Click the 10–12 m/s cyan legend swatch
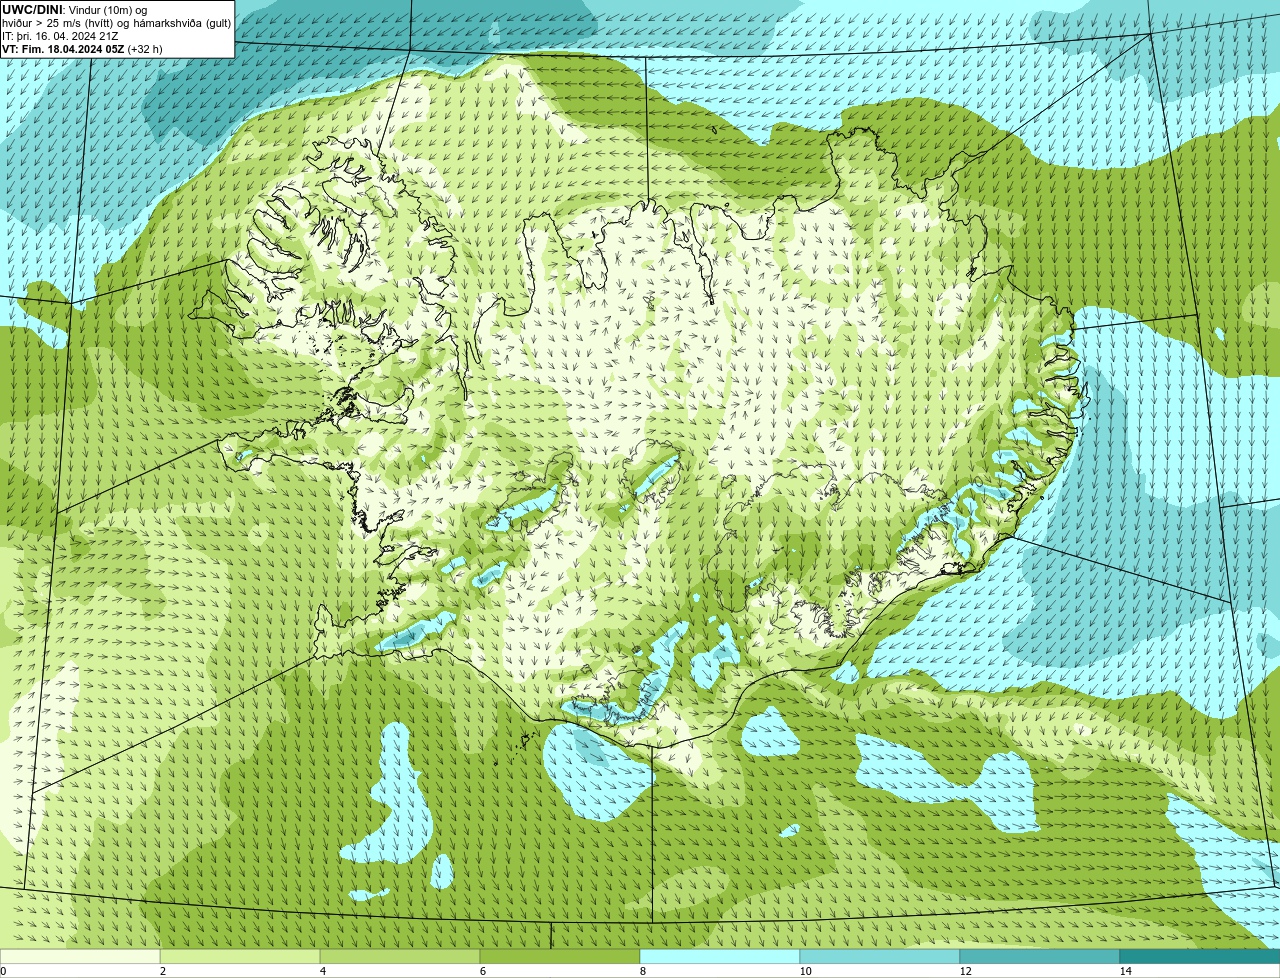This screenshot has height=978, width=1280. click(880, 956)
